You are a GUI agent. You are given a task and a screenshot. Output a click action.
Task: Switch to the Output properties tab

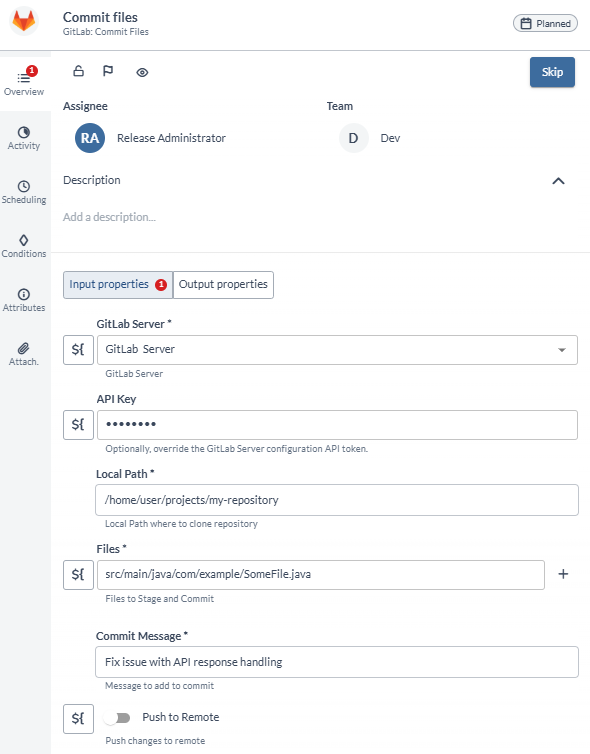point(223,285)
